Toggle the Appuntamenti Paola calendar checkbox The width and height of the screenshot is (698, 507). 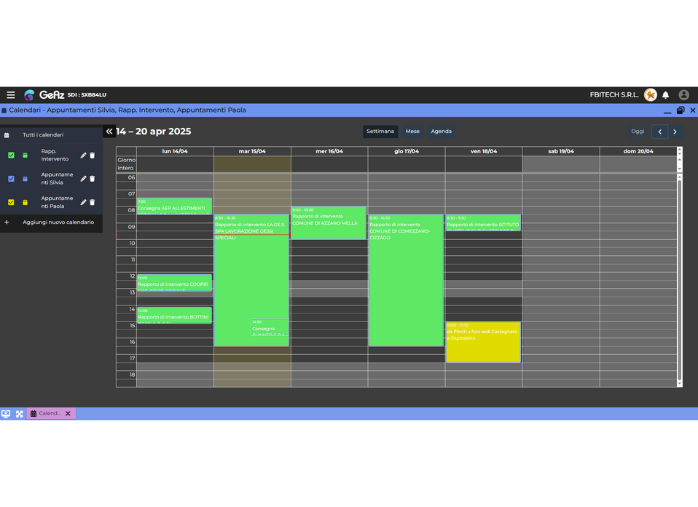pyautogui.click(x=11, y=202)
